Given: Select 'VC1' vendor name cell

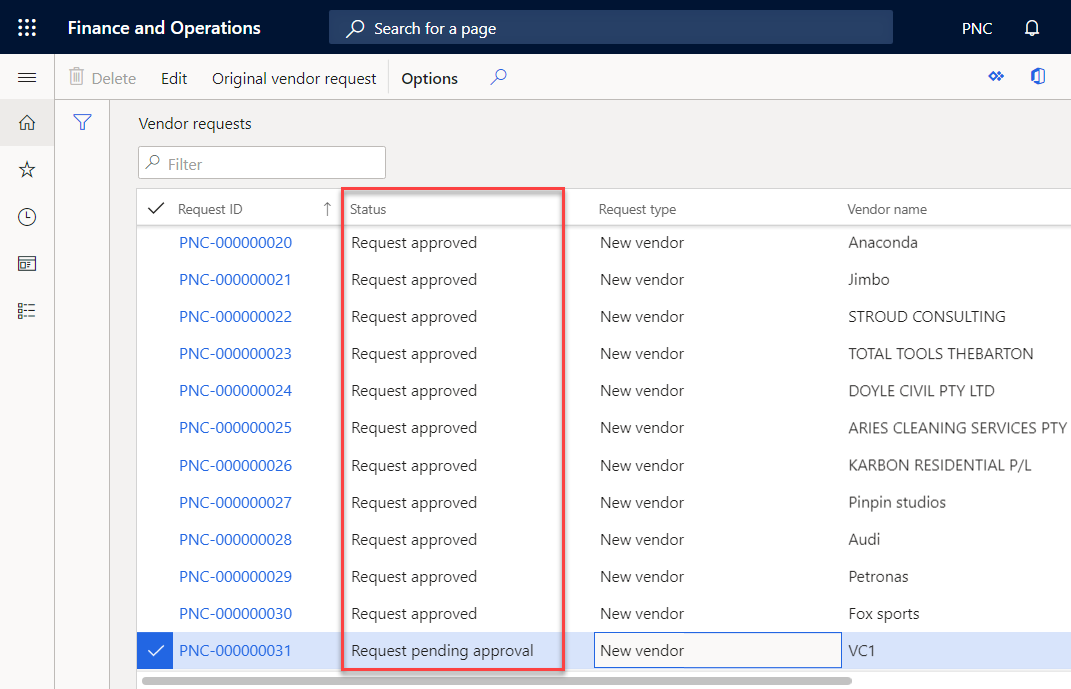Looking at the screenshot, I should (861, 650).
